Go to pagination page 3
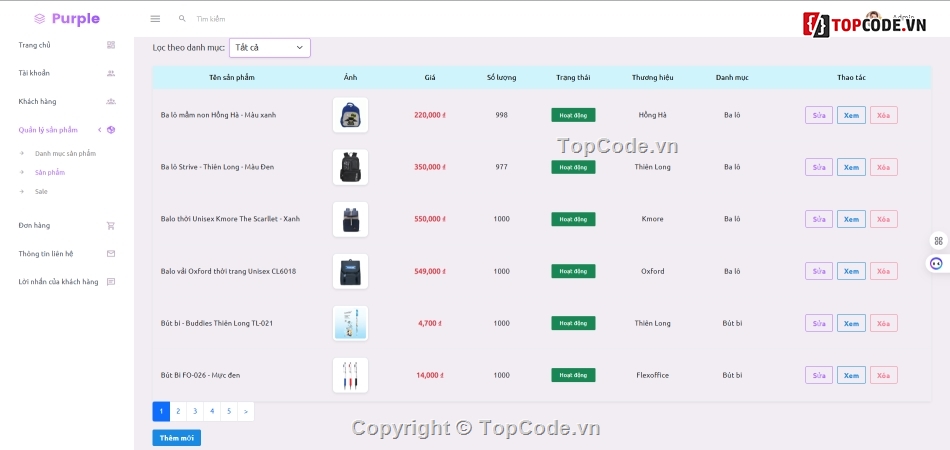The height and width of the screenshot is (450, 950). click(x=195, y=411)
